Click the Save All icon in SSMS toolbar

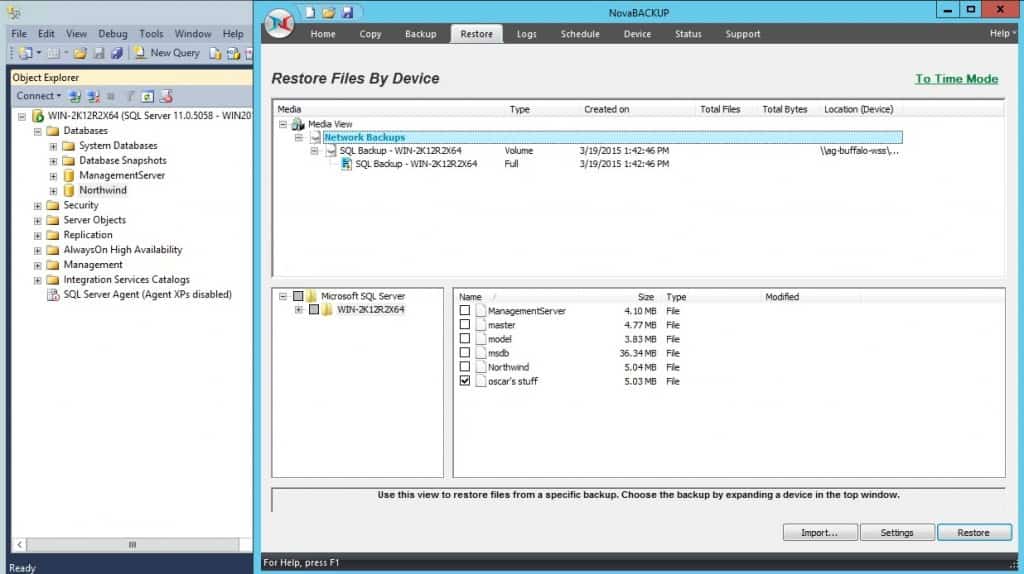(x=116, y=53)
